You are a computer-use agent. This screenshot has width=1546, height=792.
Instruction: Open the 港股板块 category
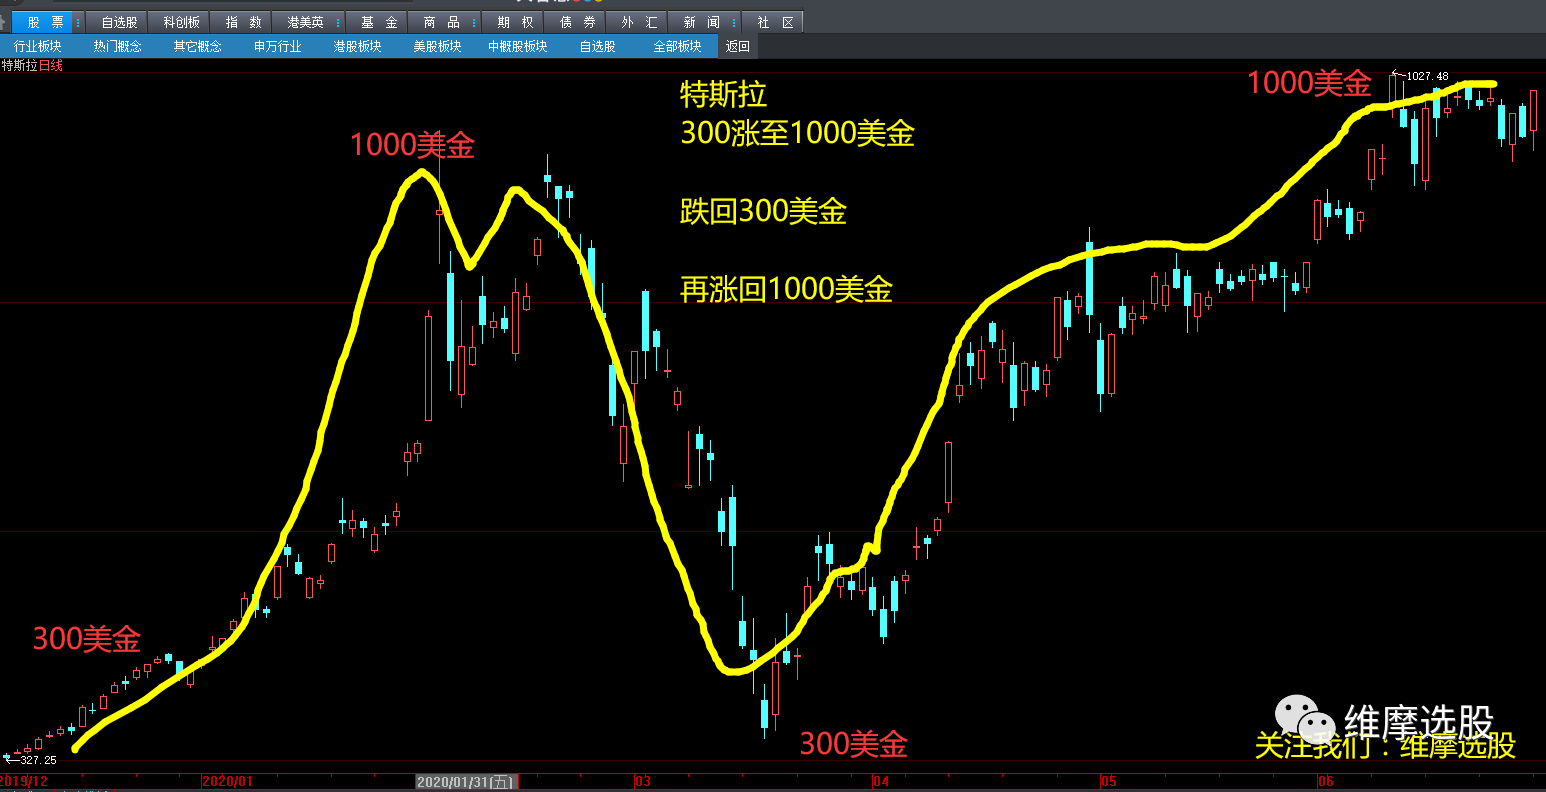point(358,46)
